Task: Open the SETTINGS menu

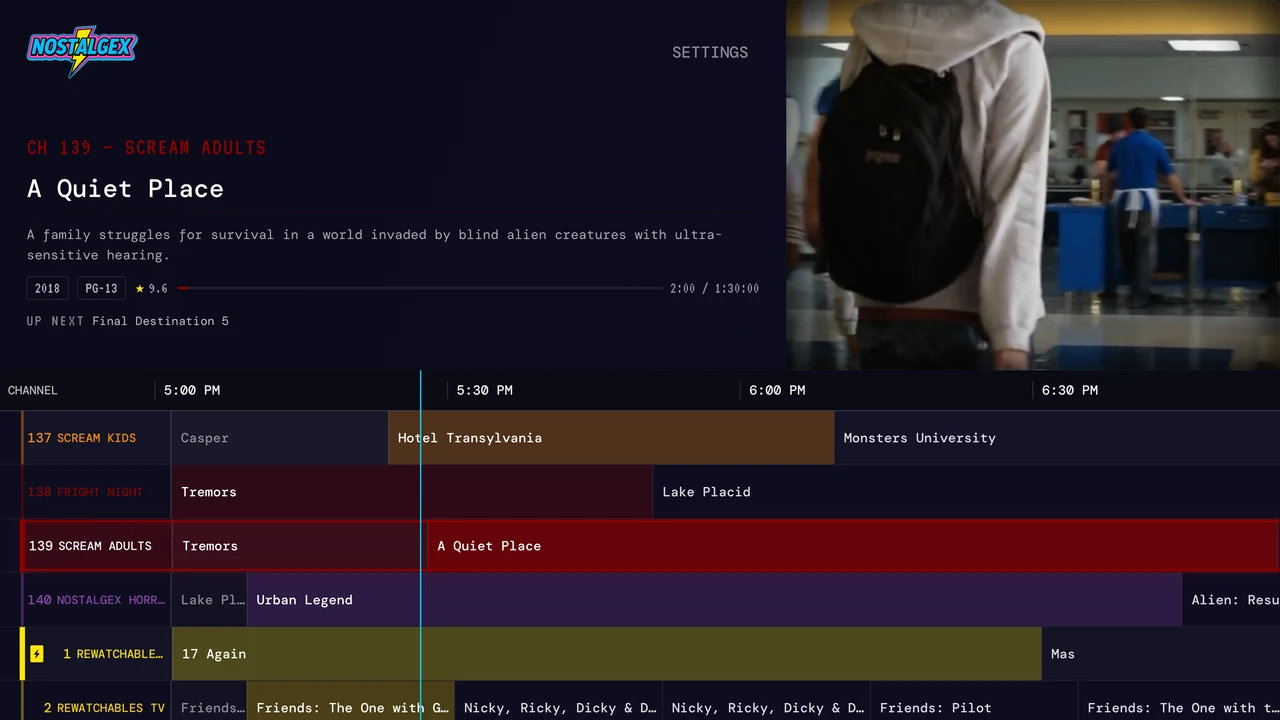Action: [x=710, y=52]
